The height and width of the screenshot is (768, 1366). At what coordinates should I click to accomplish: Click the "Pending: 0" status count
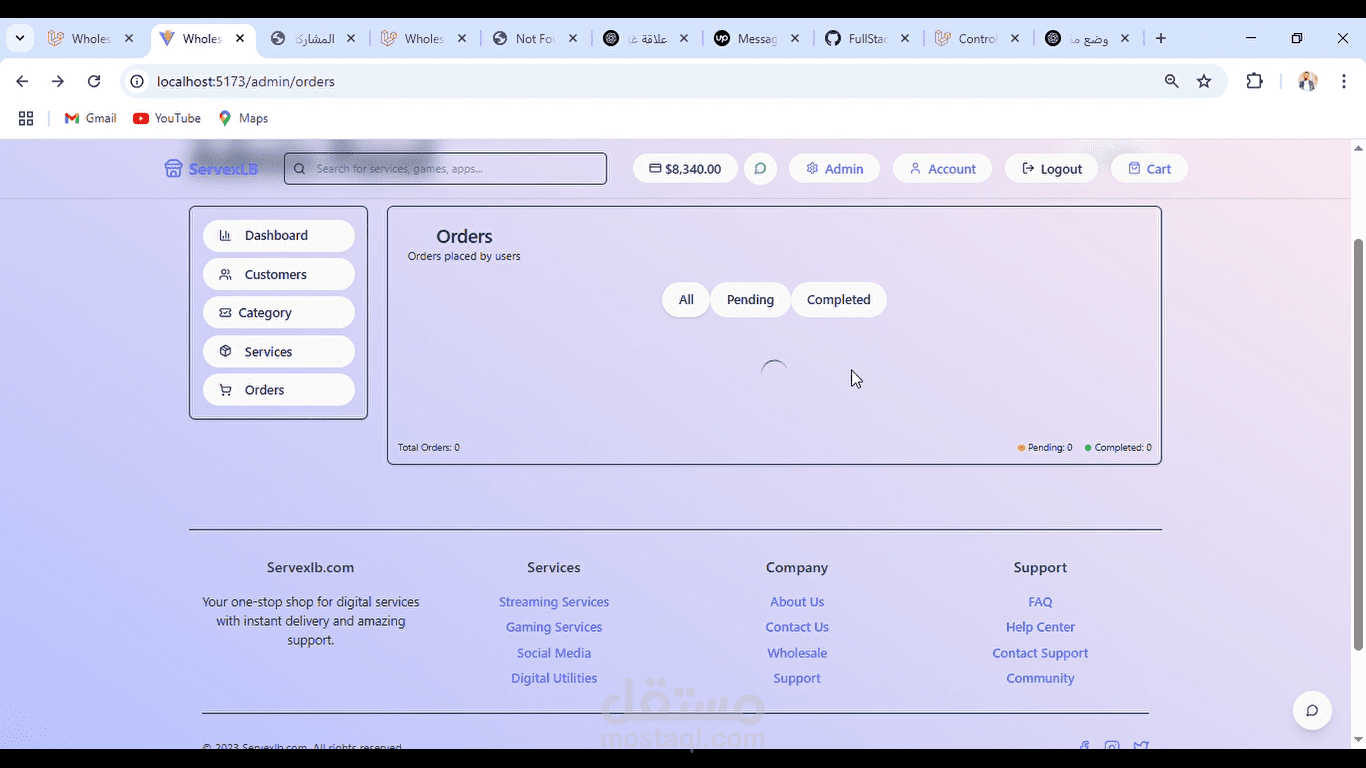[1045, 448]
